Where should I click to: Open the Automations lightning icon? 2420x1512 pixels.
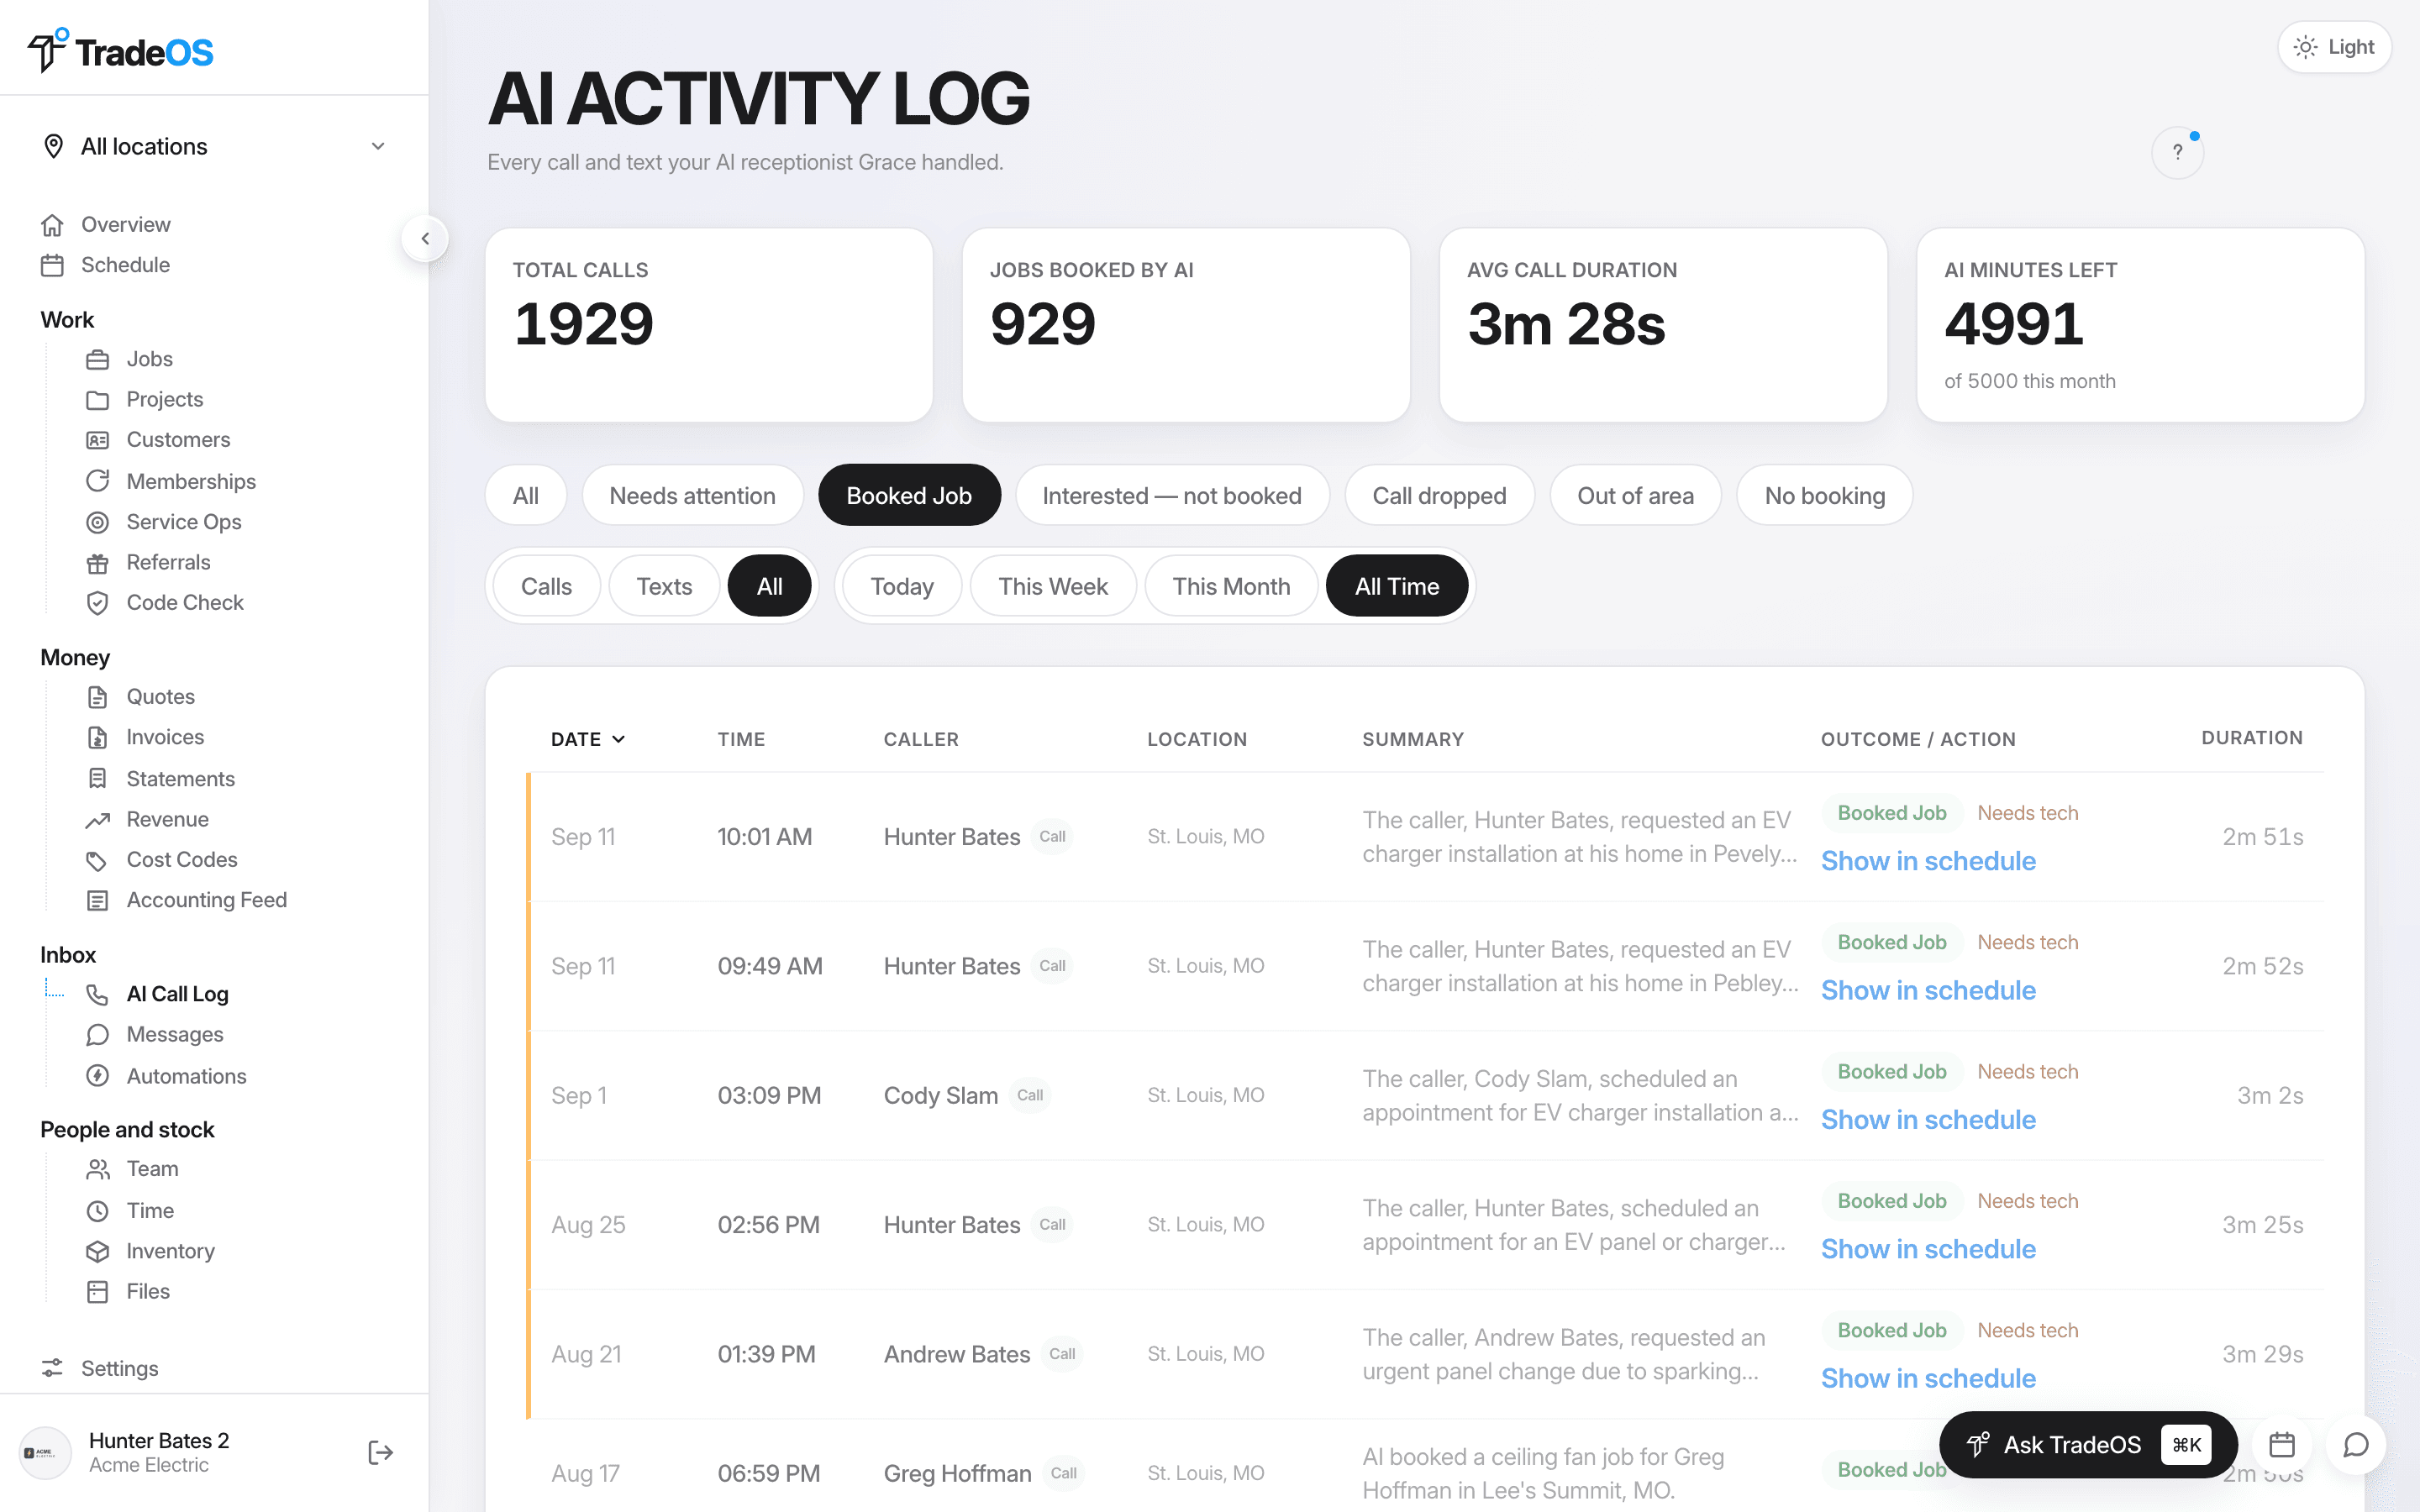[x=97, y=1076]
